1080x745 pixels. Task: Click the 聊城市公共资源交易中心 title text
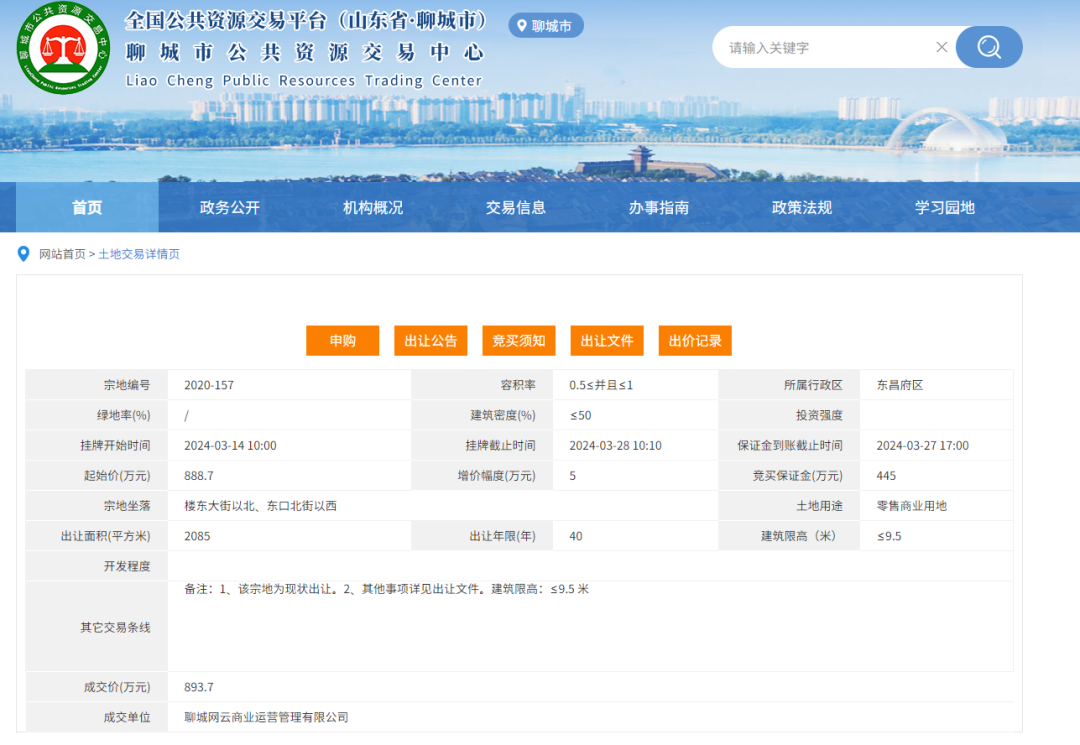[305, 52]
